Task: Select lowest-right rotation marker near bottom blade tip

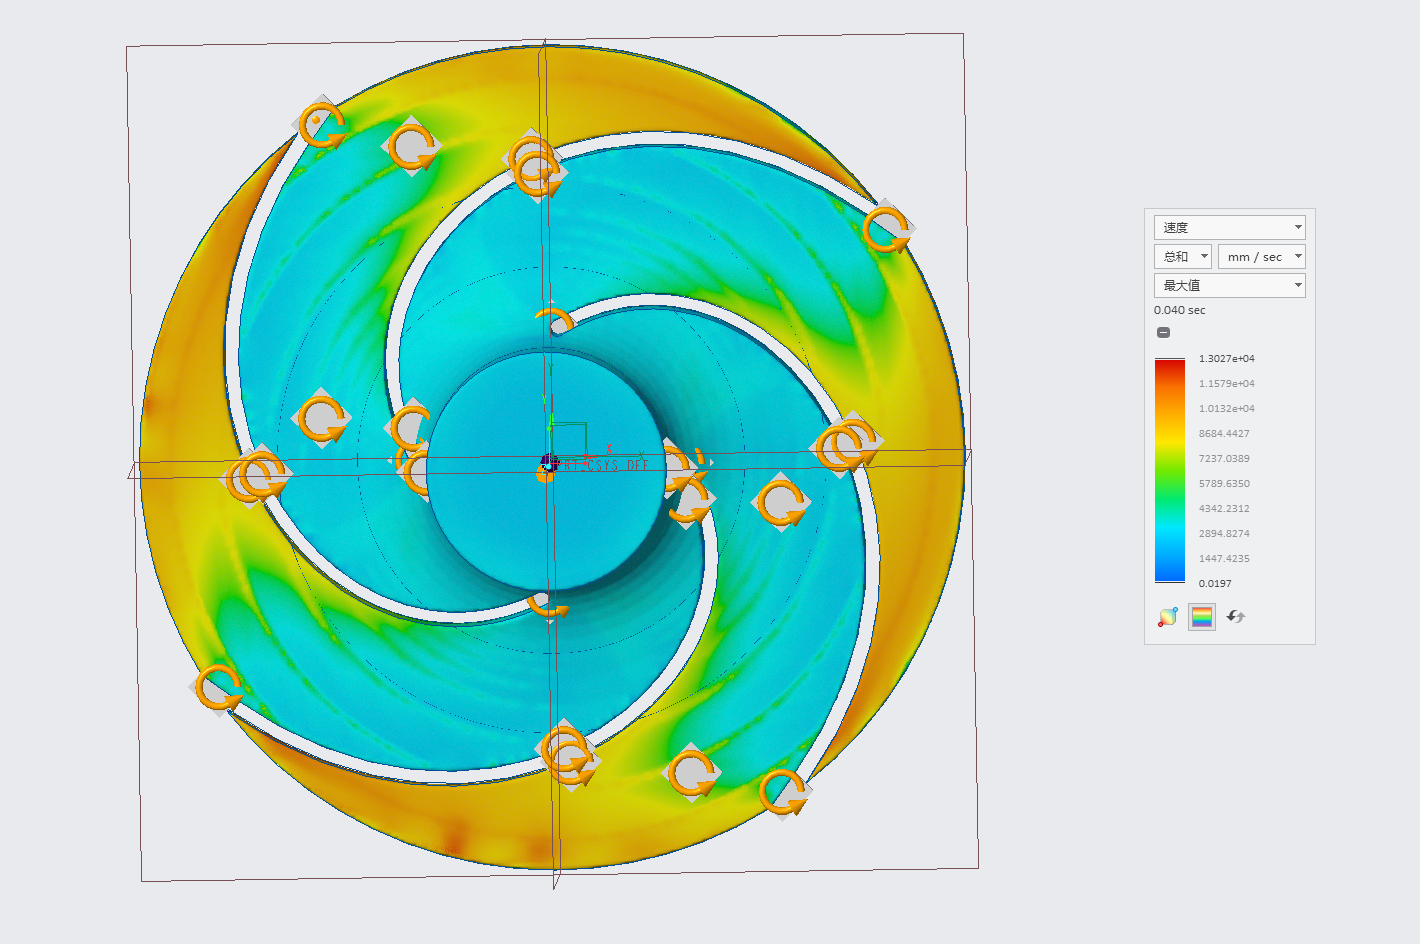Action: [783, 792]
